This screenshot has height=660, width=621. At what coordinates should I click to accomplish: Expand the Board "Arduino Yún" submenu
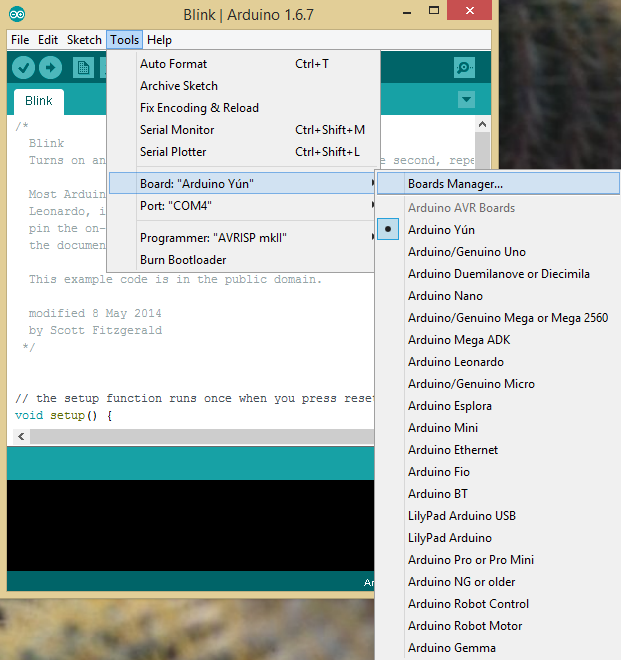[x=242, y=184]
